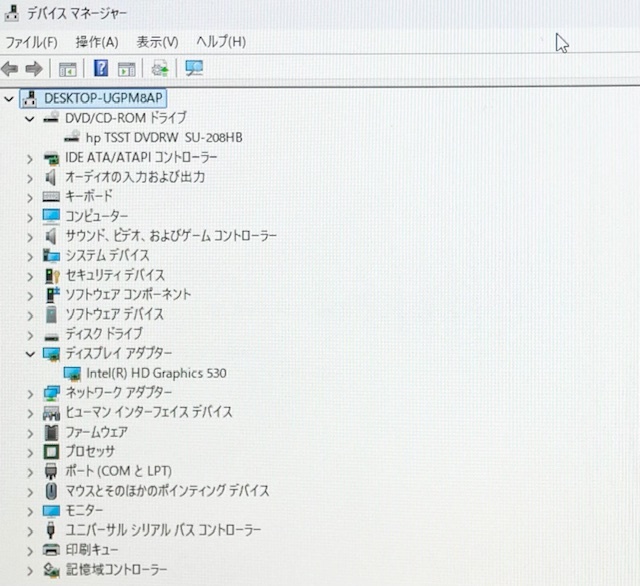Expand the ソフトウェア デバイス chevron
The height and width of the screenshot is (586, 640).
click(x=29, y=315)
